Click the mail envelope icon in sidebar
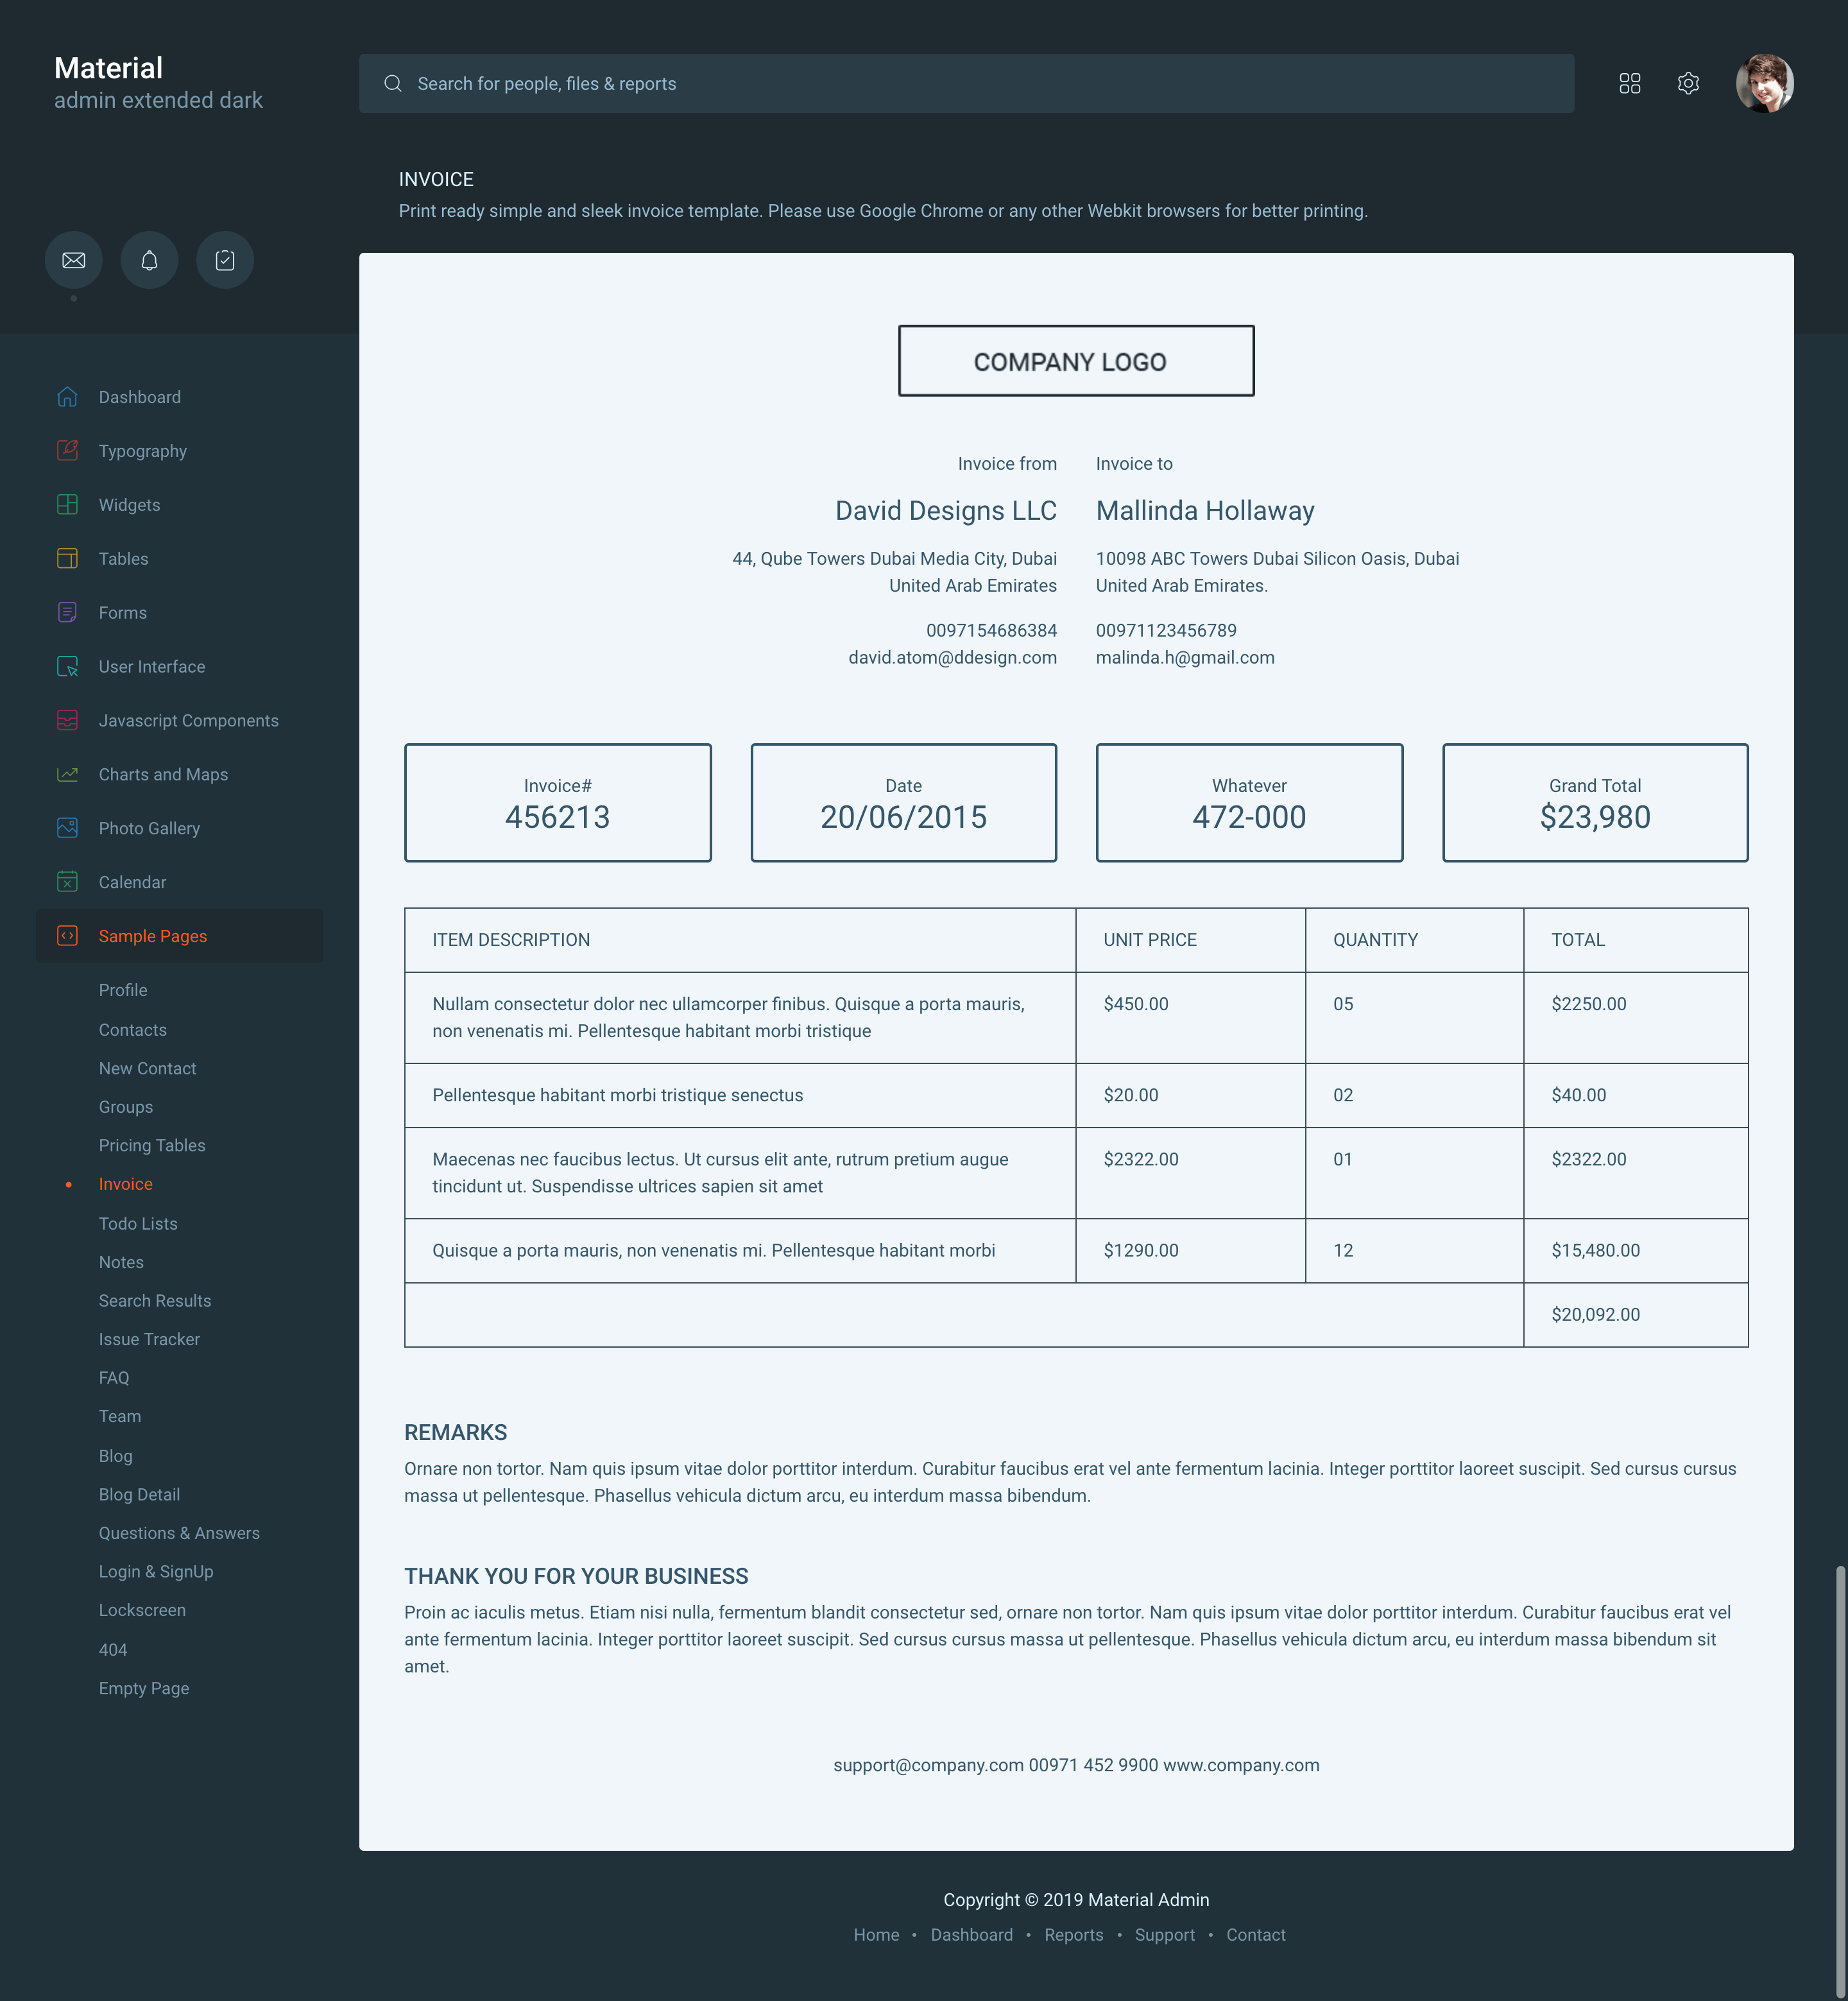Screen dimensions: 1848x2001 point(73,260)
